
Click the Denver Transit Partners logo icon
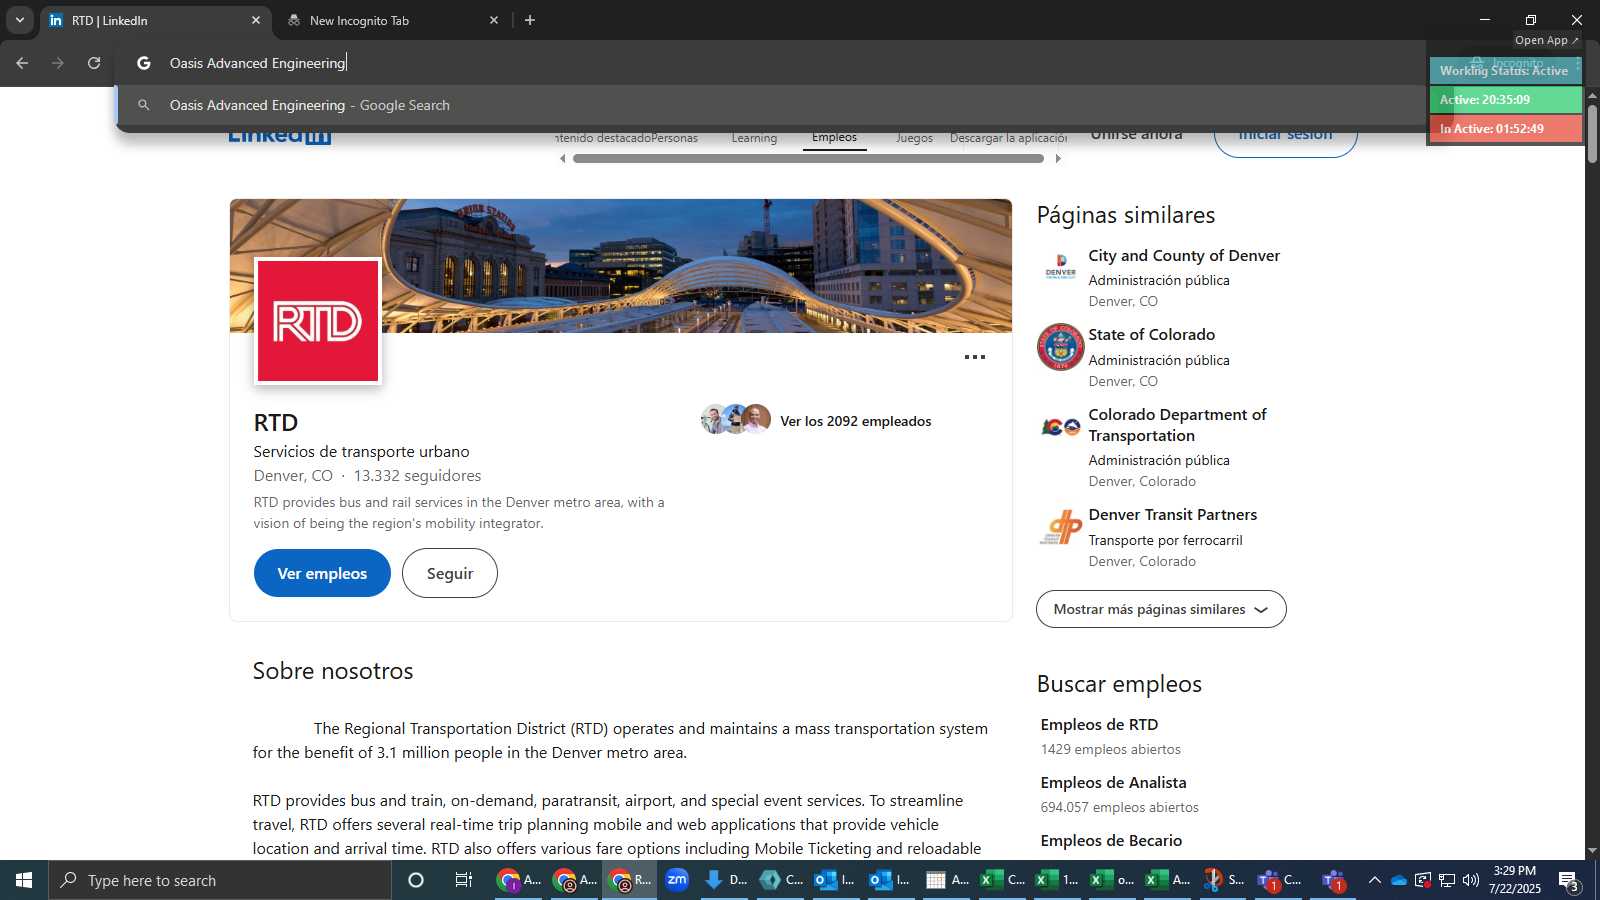(1061, 527)
